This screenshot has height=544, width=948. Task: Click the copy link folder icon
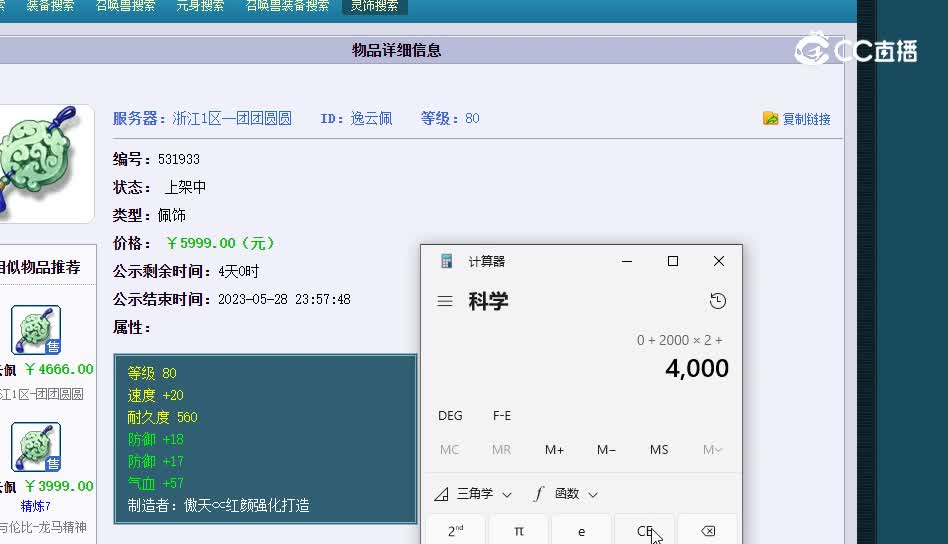(x=770, y=118)
